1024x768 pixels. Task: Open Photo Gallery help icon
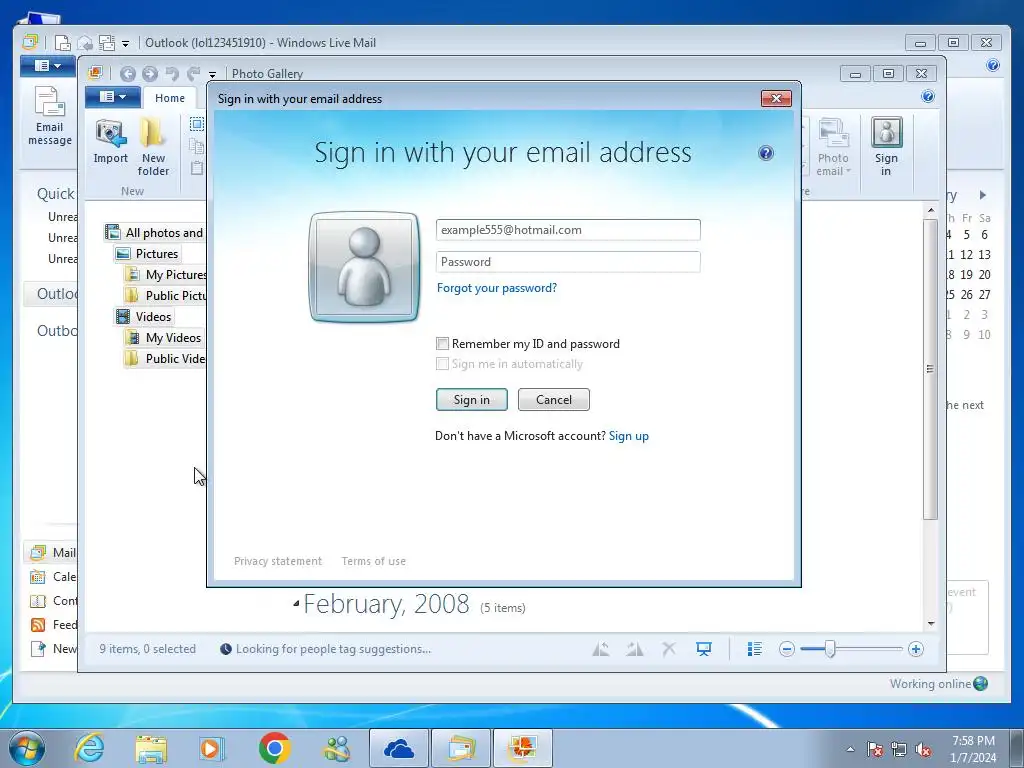tap(927, 97)
